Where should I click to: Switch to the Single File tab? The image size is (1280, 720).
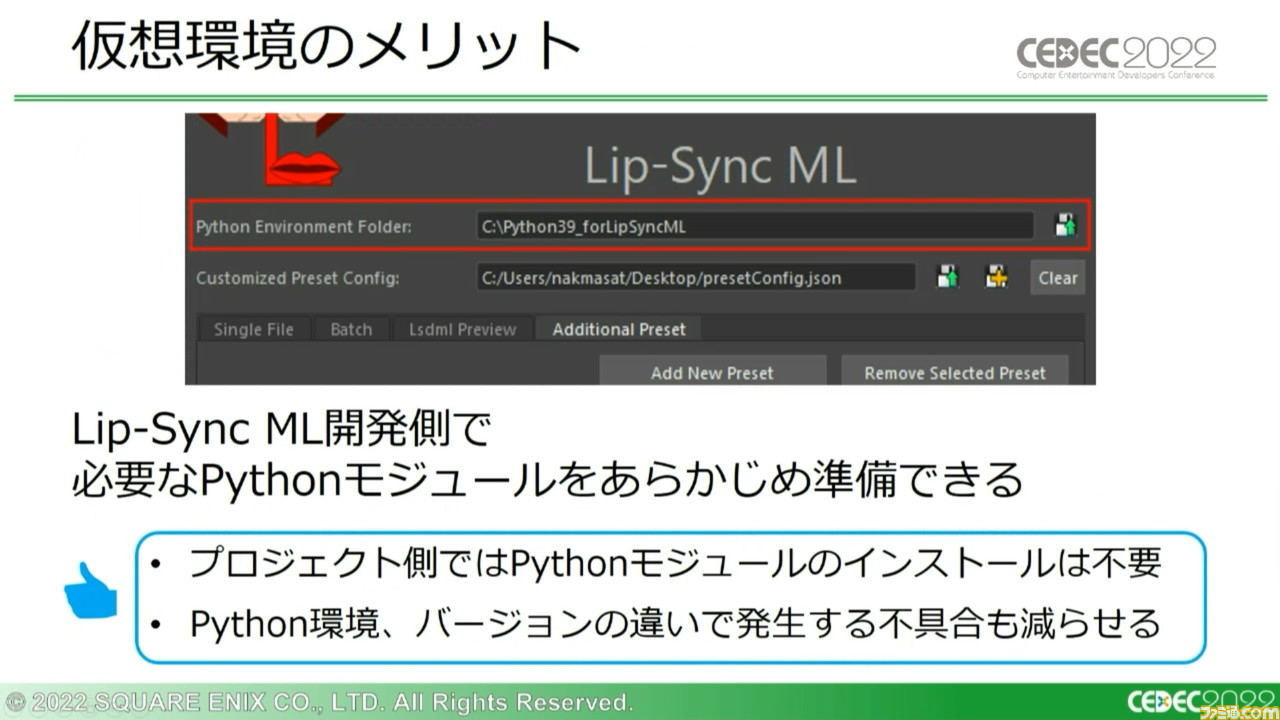[254, 329]
